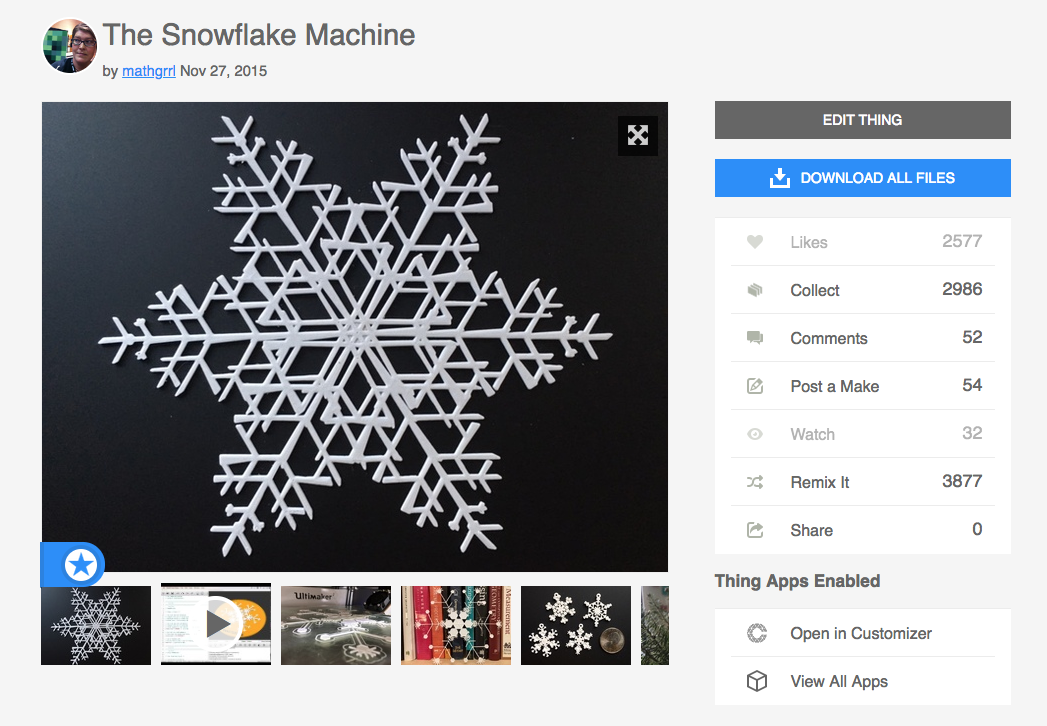Viewport: 1047px width, 726px height.
Task: Select the bookshelf snowflake thumbnail
Action: 456,625
